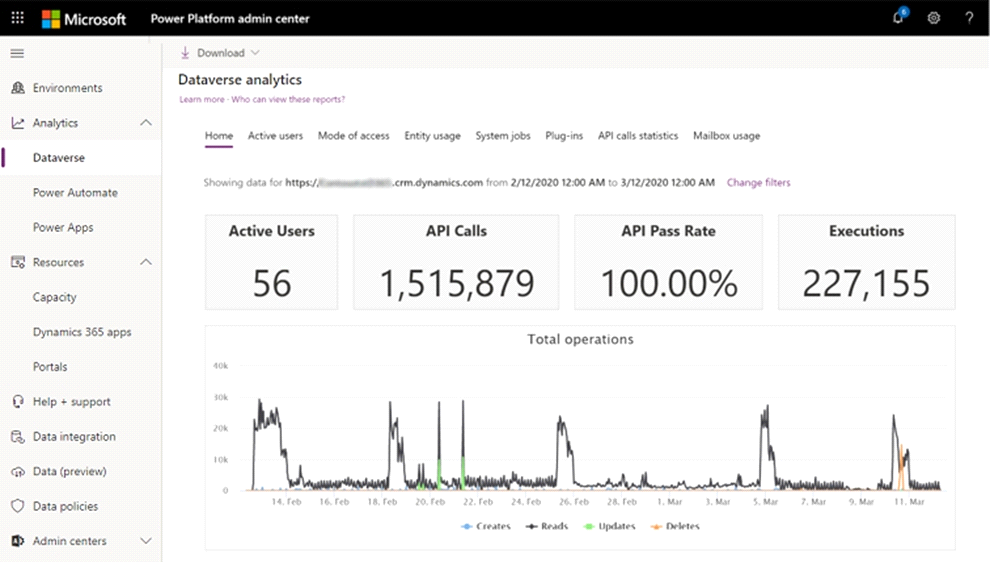The width and height of the screenshot is (990, 562).
Task: Select the Home tab
Action: pos(219,136)
